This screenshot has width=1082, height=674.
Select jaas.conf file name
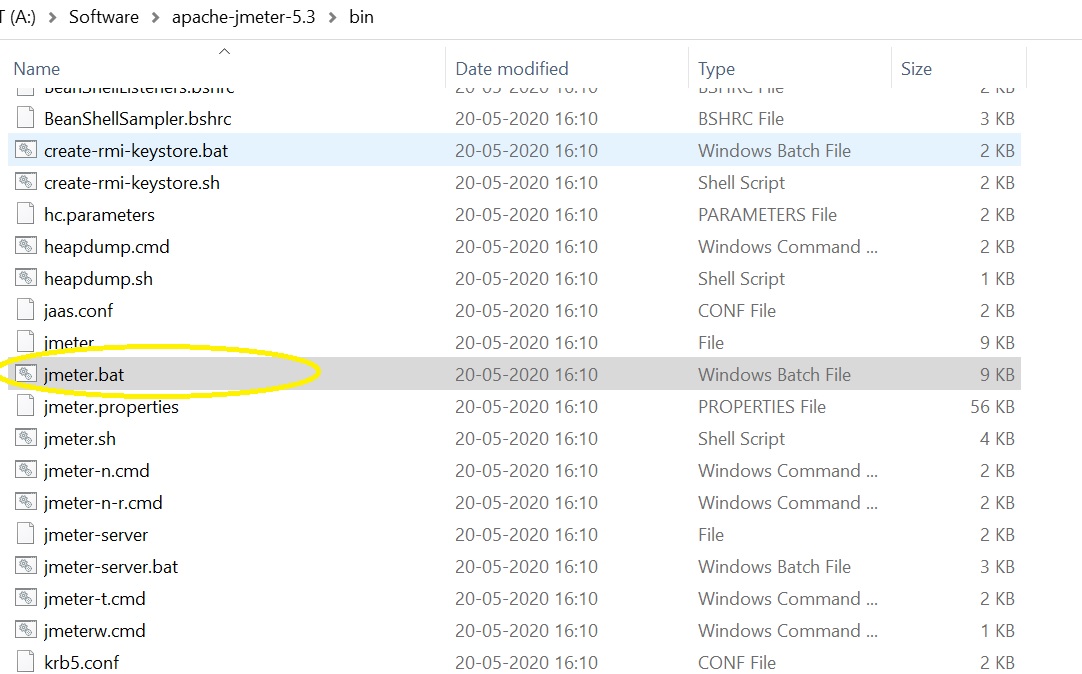(x=78, y=310)
